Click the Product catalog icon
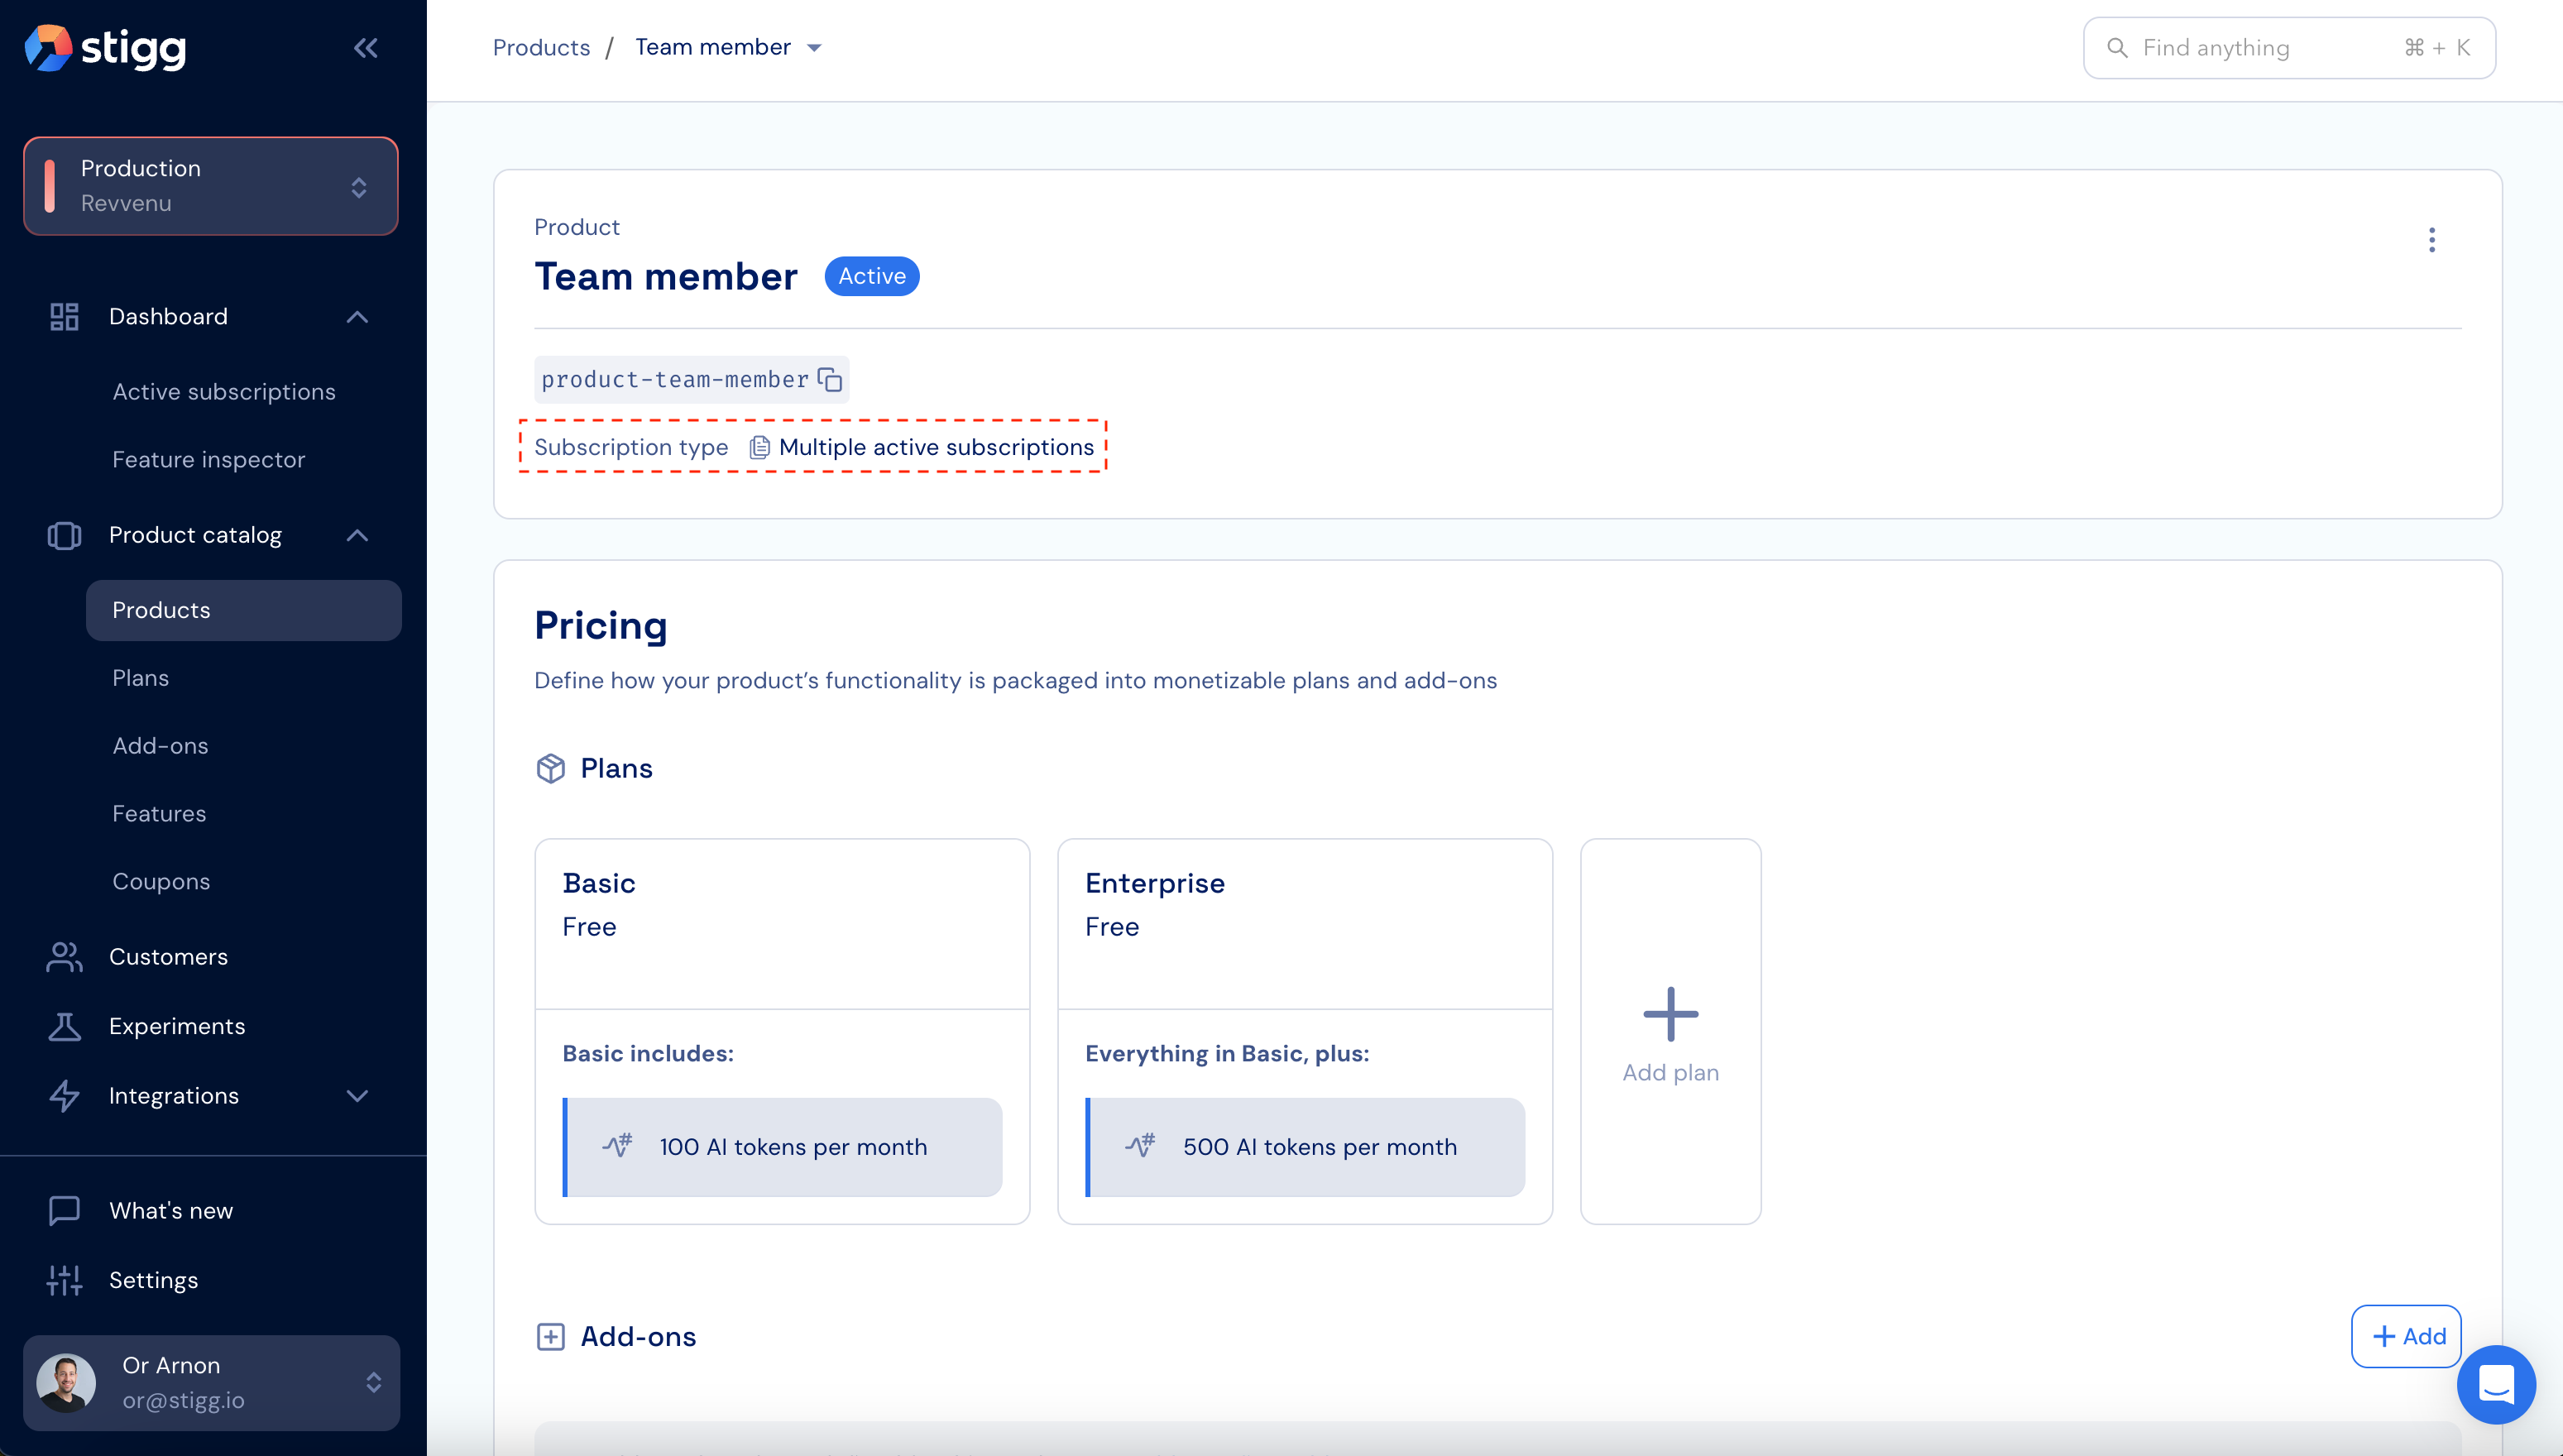 tap(64, 535)
